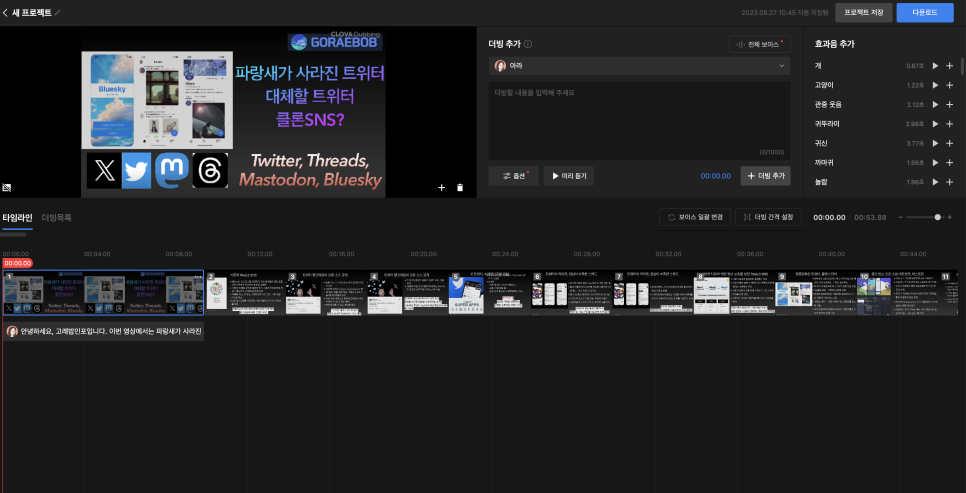Add the 놀람 sound effect

(949, 182)
